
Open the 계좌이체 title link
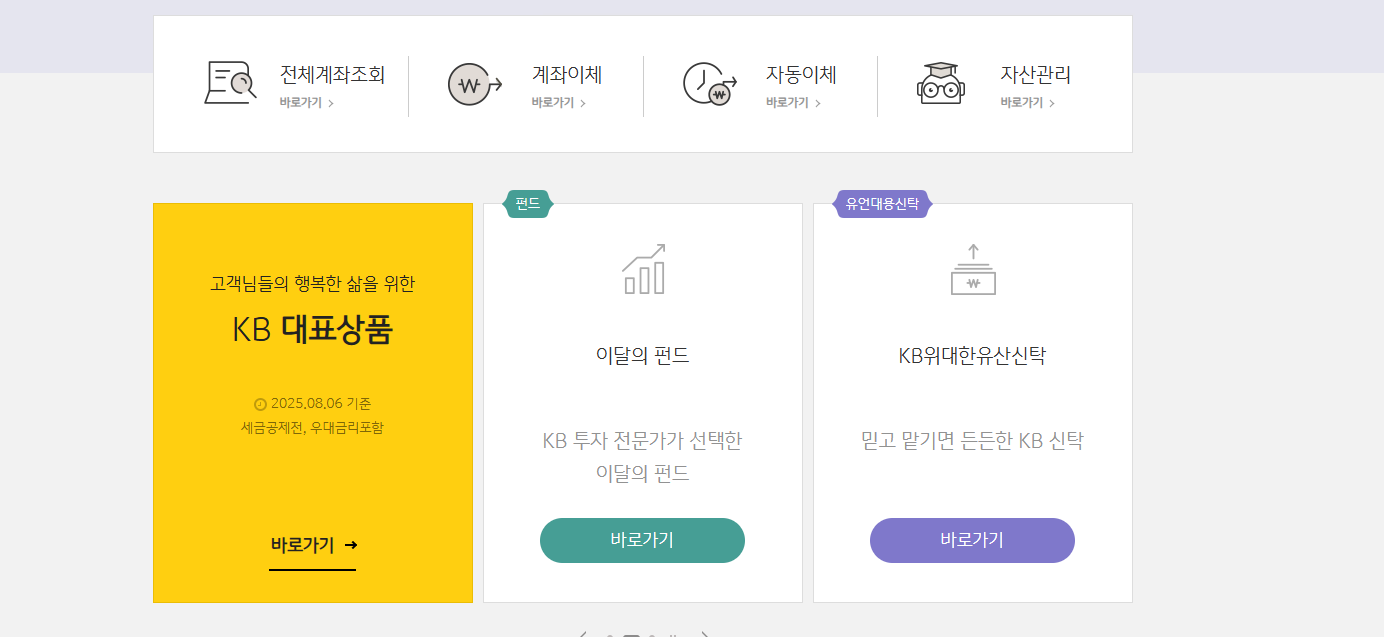567,75
